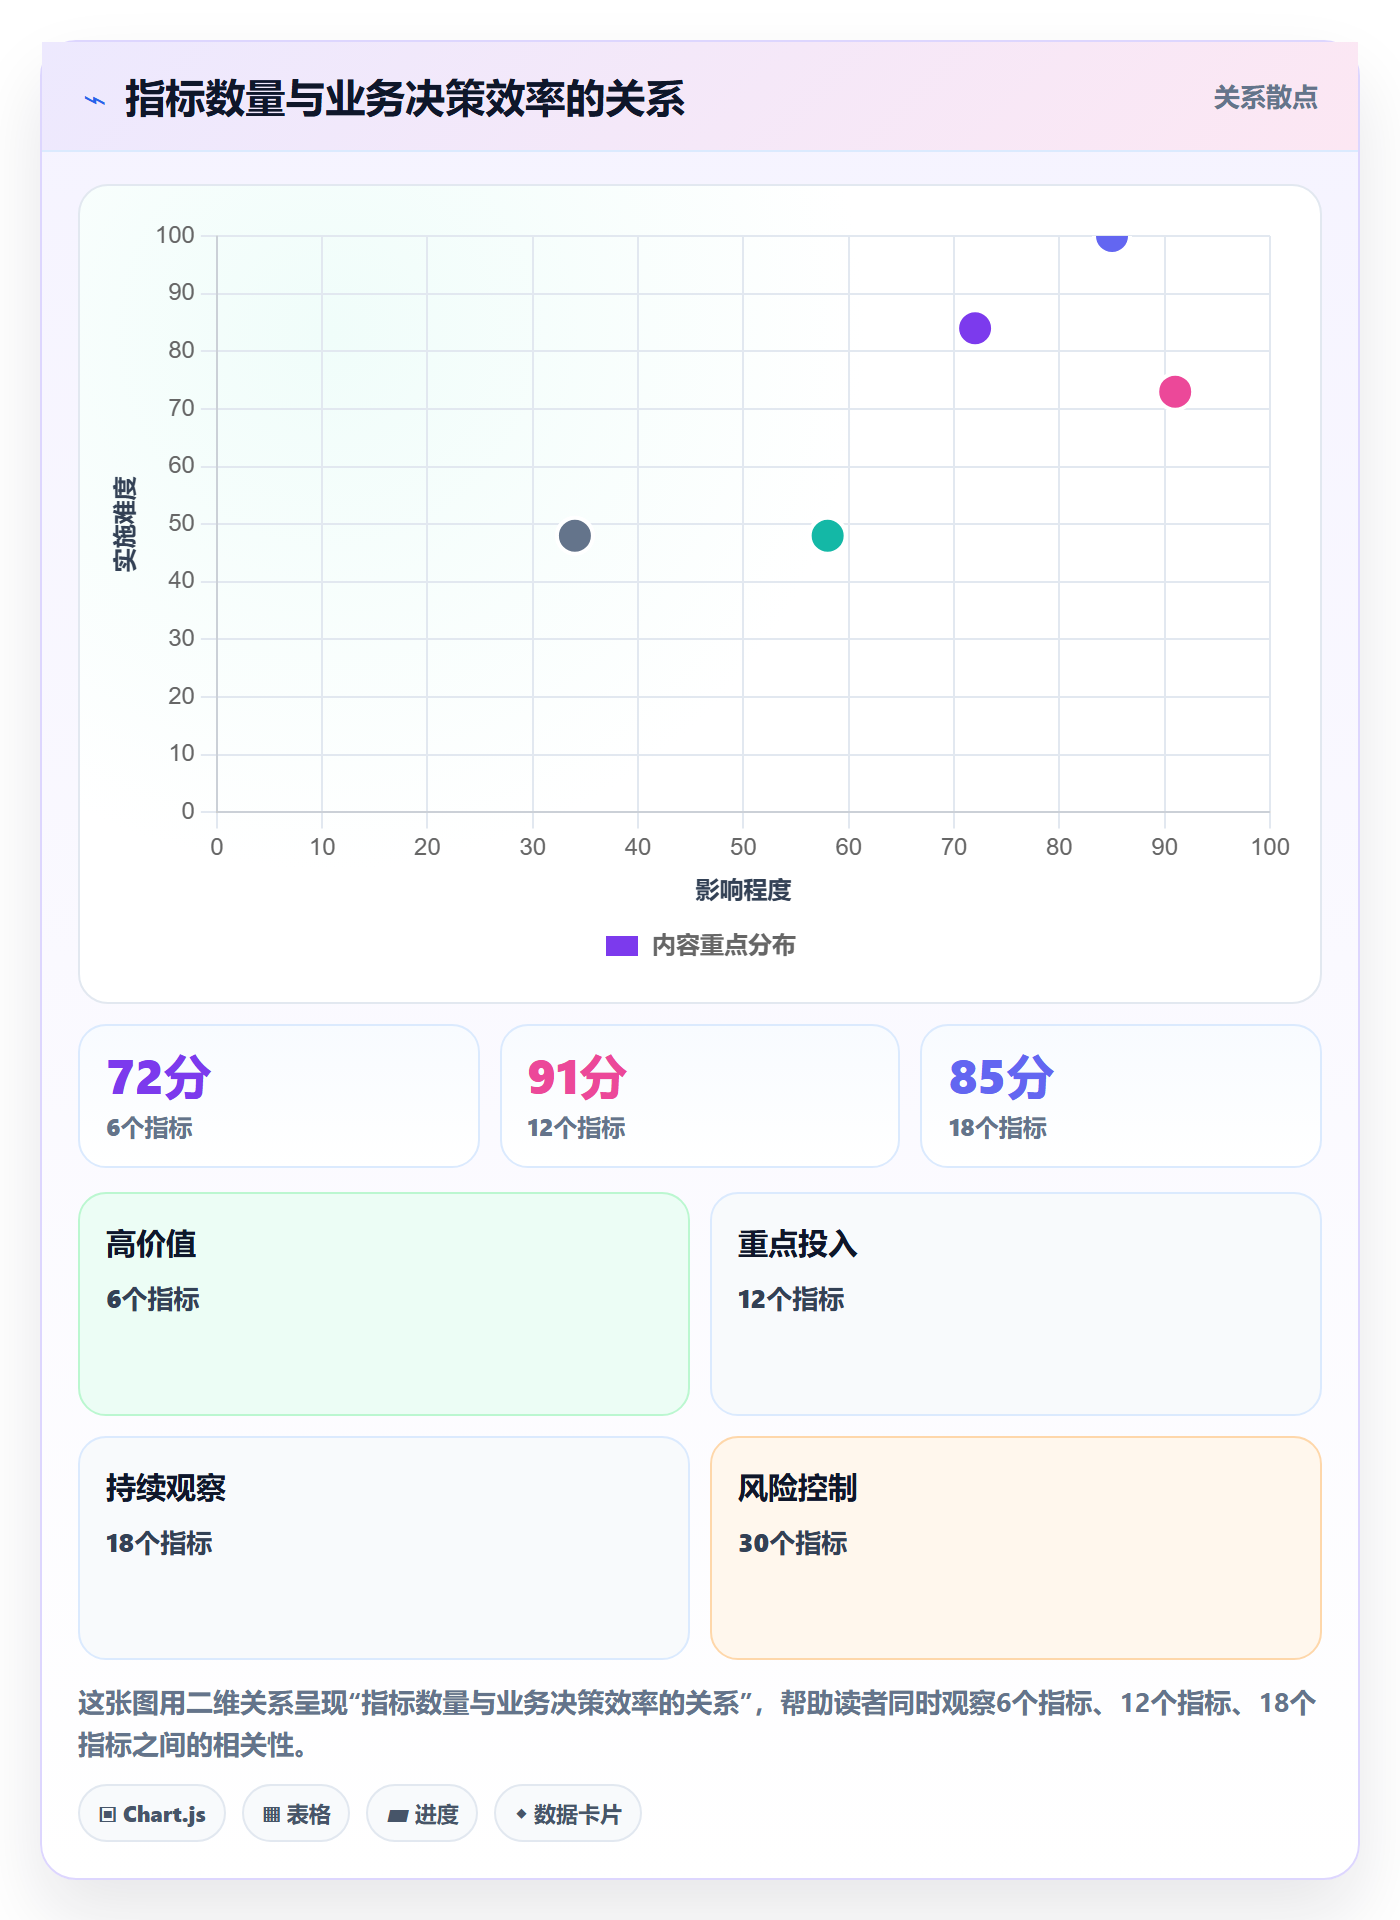Viewport: 1400px width, 1920px height.
Task: Click the description paragraph starting 这张图用二维关系
Action: (697, 1724)
